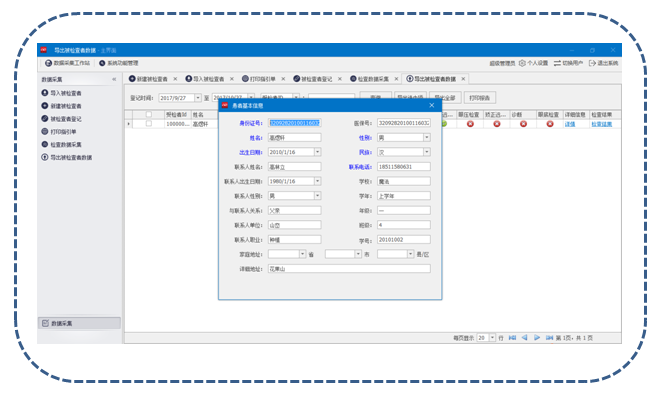This screenshot has width=662, height=393.
Task: Go to first page with pagination icon
Action: pos(512,338)
